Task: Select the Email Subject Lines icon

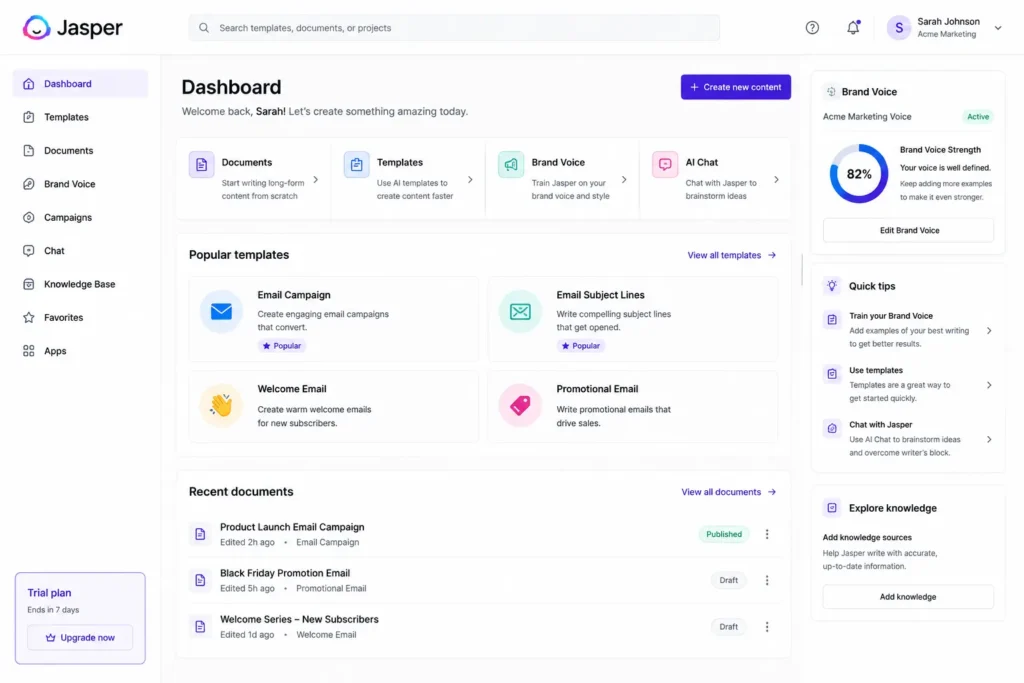Action: 520,311
